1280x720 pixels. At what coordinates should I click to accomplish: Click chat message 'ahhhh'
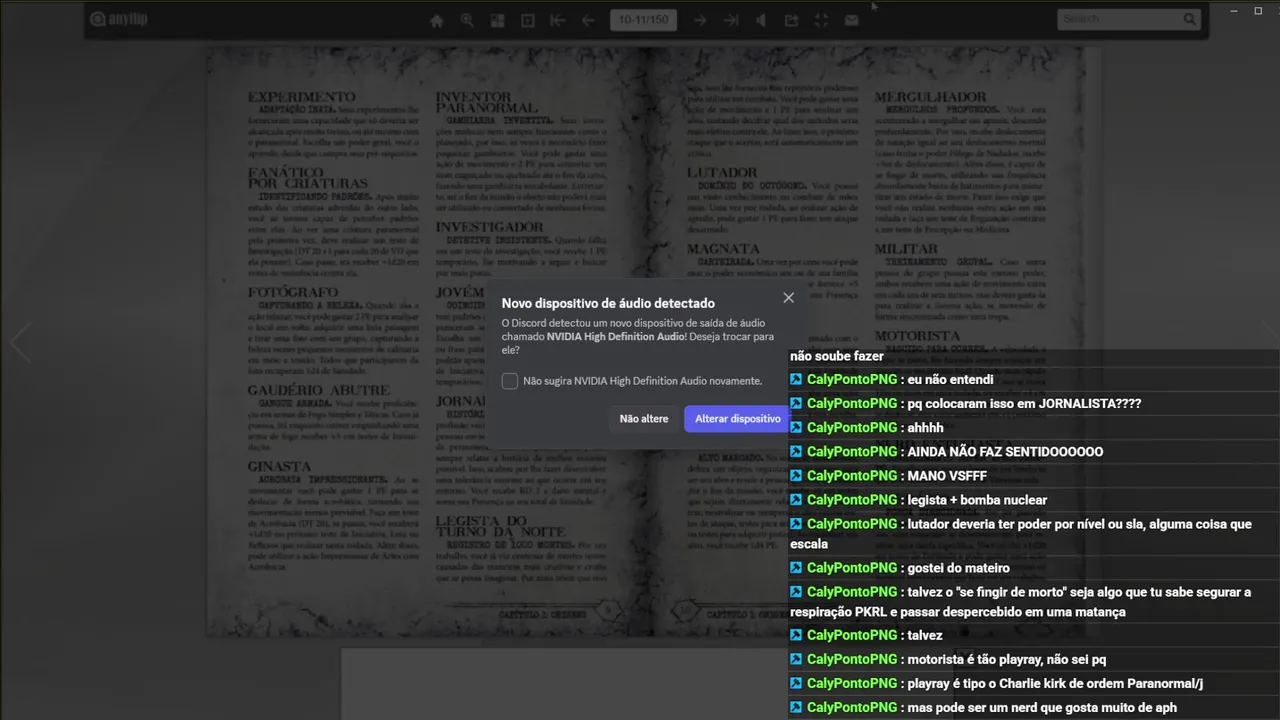925,428
